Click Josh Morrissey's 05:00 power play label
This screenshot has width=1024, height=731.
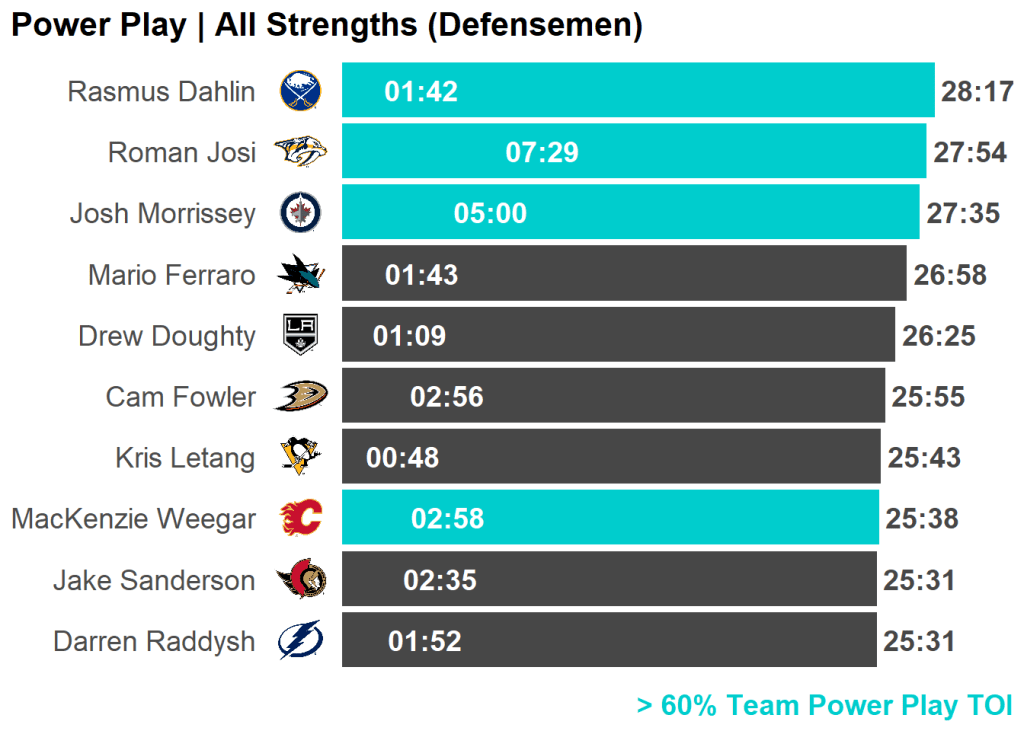pyautogui.click(x=490, y=214)
